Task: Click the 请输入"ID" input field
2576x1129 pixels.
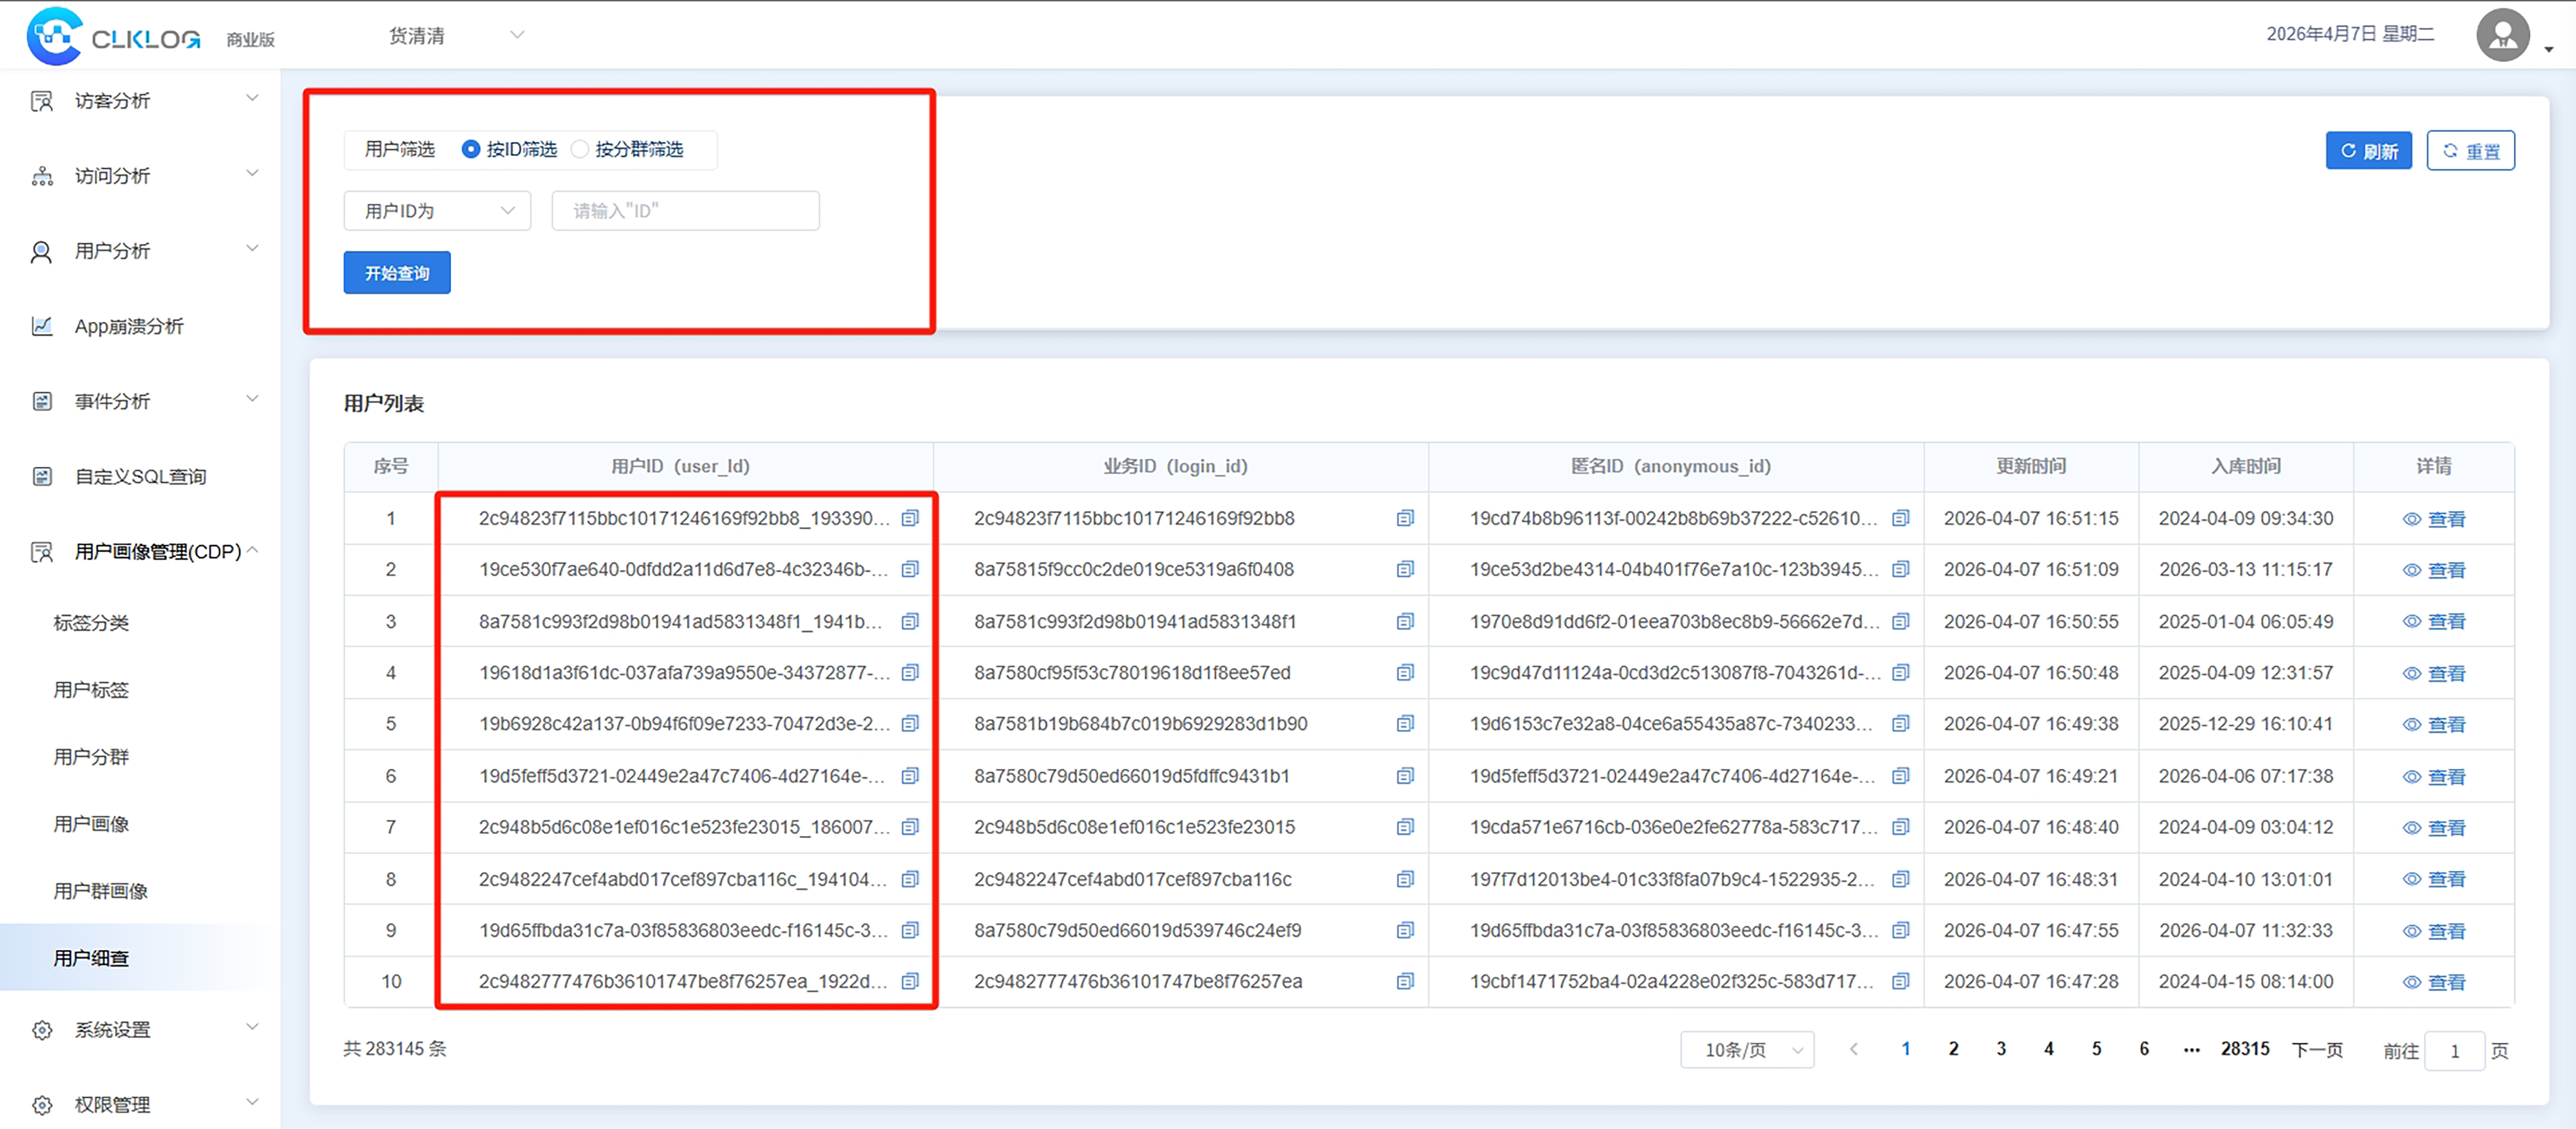Action: click(x=685, y=211)
